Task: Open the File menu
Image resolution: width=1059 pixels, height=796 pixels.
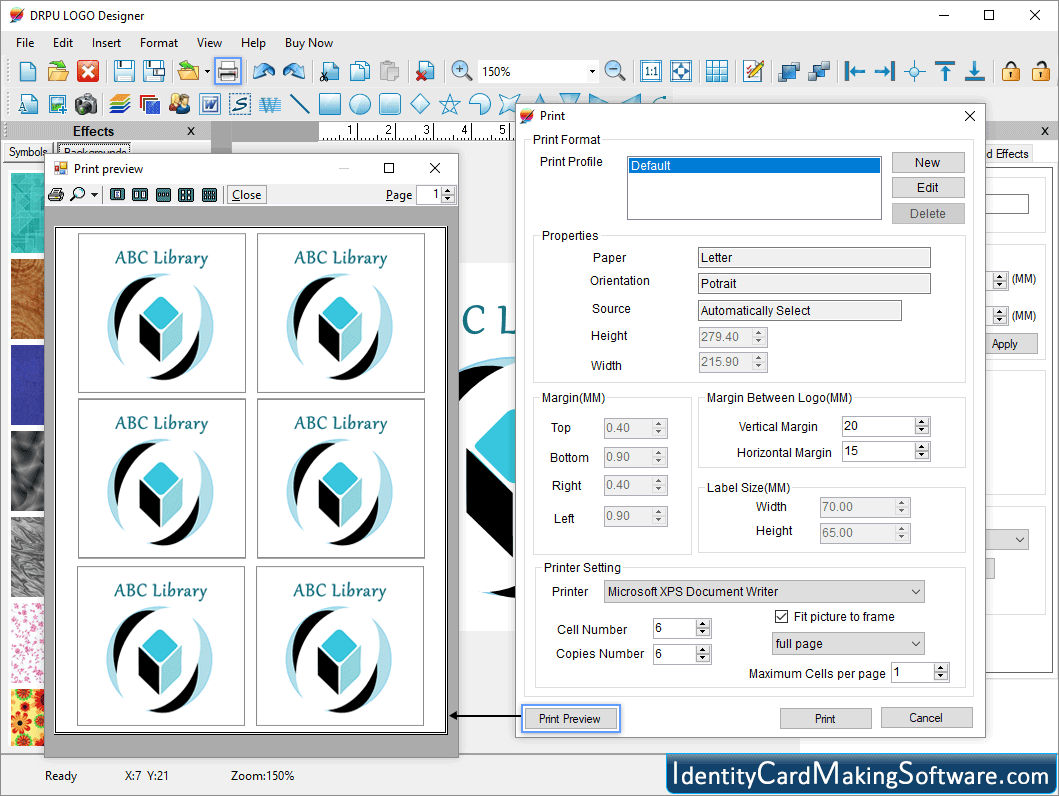Action: [x=25, y=43]
